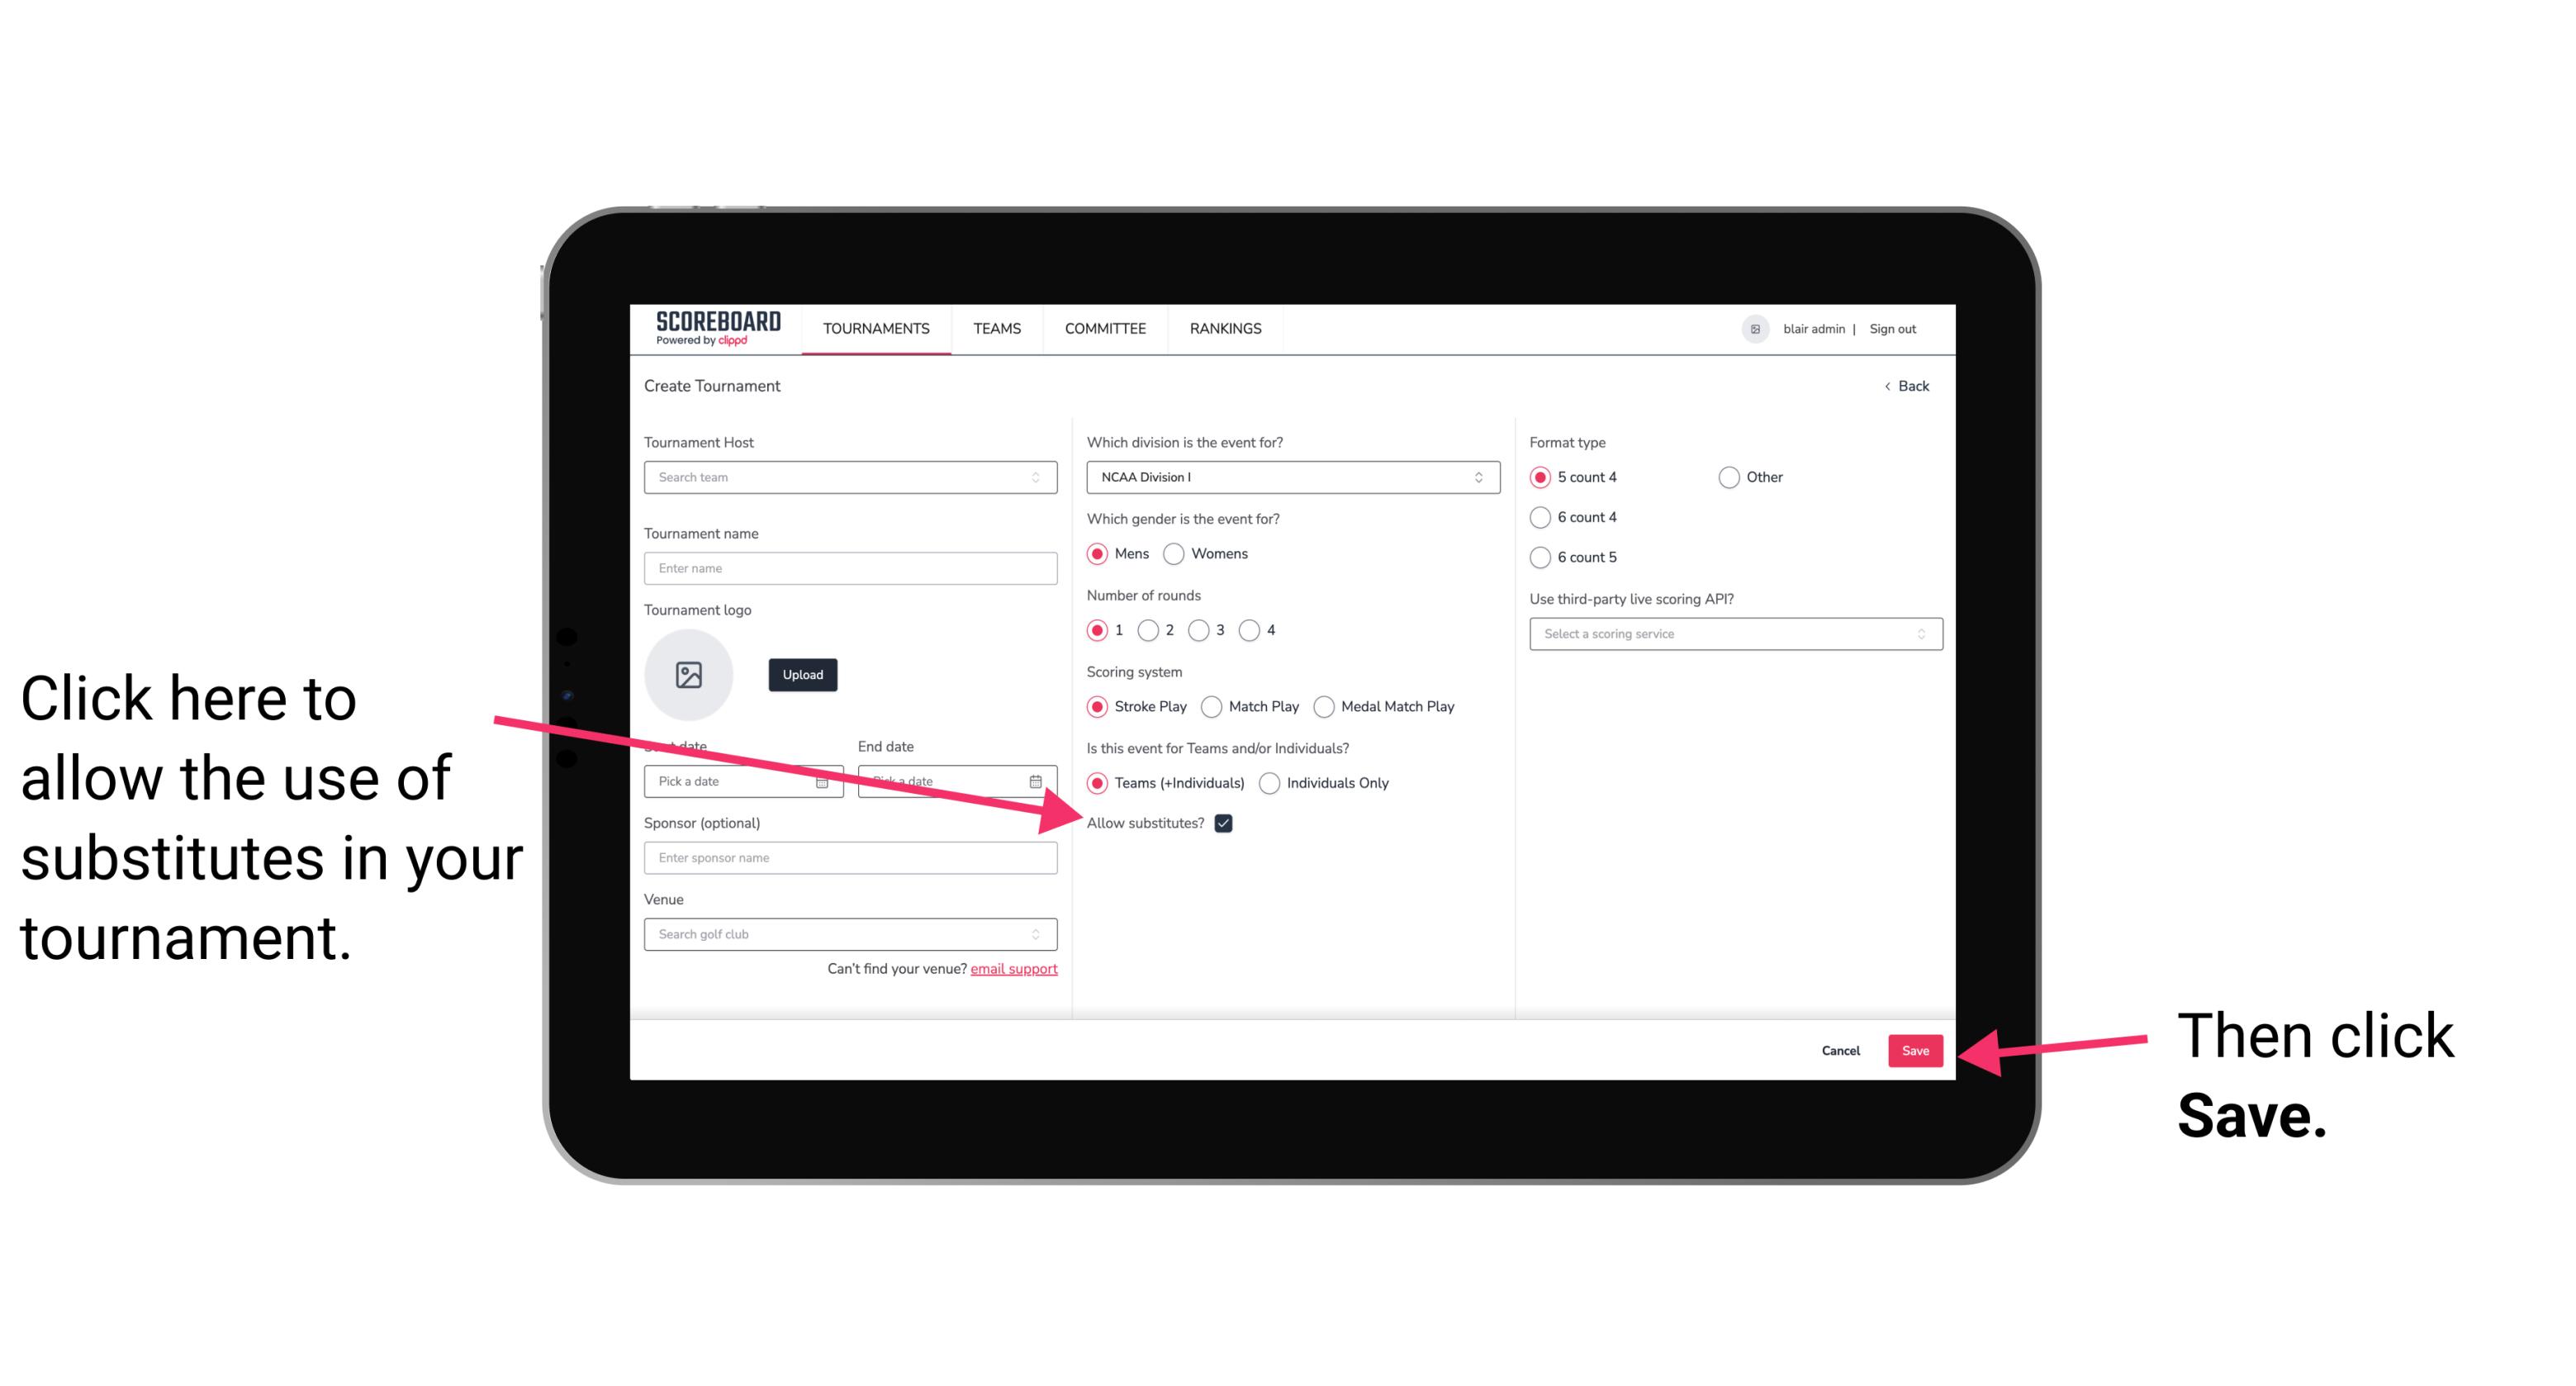The height and width of the screenshot is (1386, 2576).
Task: Select the 6 count 4 format radio button
Action: click(x=1539, y=517)
